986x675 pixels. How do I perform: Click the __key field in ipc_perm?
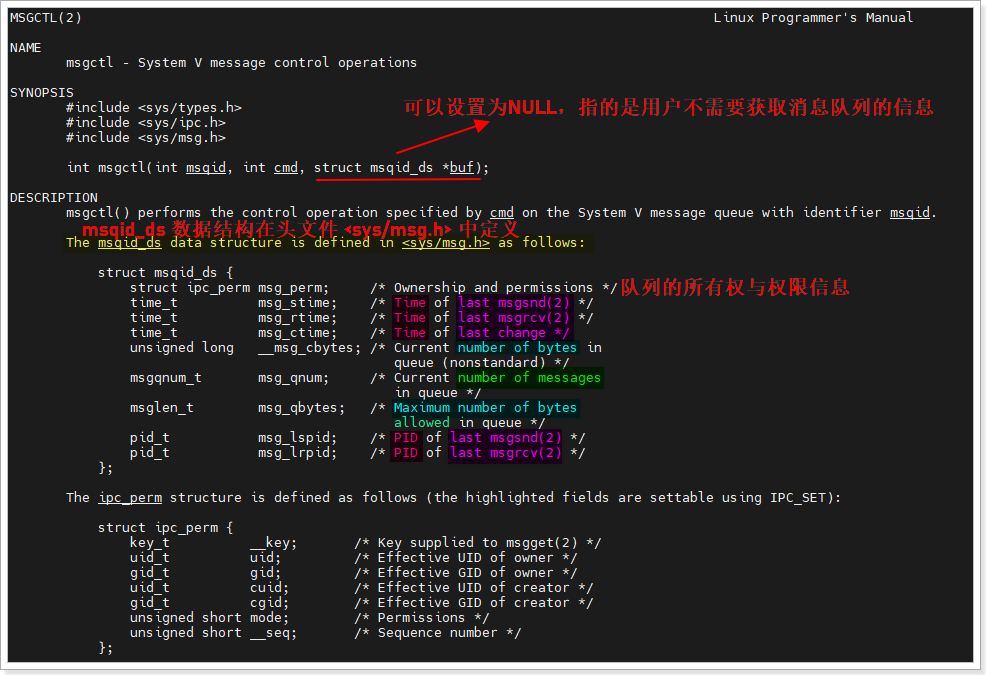(273, 543)
